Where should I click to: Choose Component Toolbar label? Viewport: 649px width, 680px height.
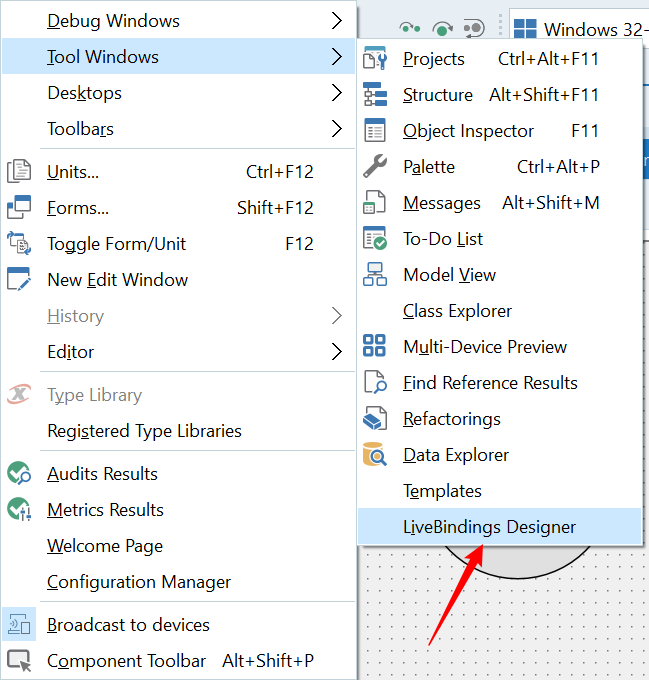(x=126, y=661)
